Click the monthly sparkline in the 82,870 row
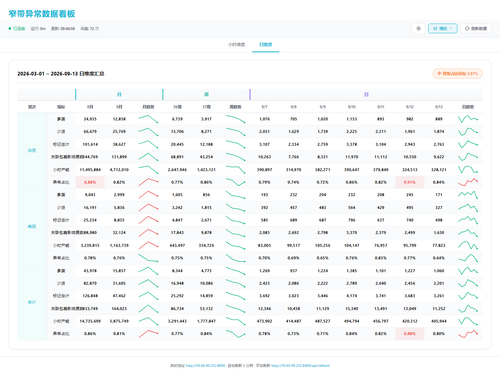 click(148, 283)
